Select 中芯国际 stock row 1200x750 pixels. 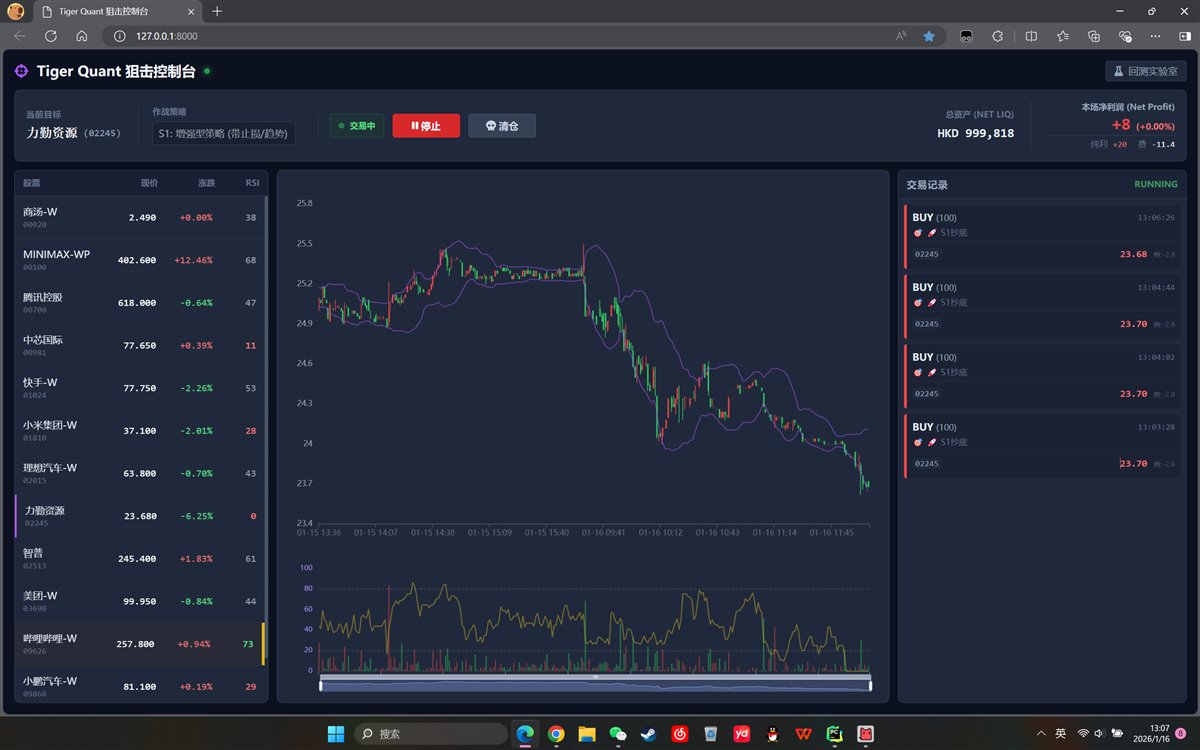[140, 345]
